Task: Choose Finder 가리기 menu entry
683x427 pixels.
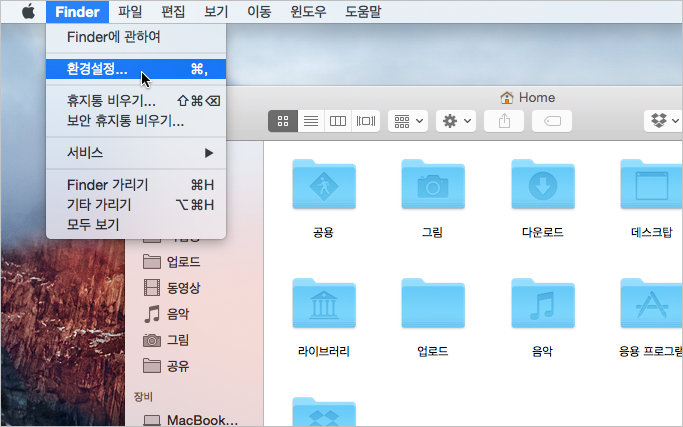Action: (x=136, y=185)
